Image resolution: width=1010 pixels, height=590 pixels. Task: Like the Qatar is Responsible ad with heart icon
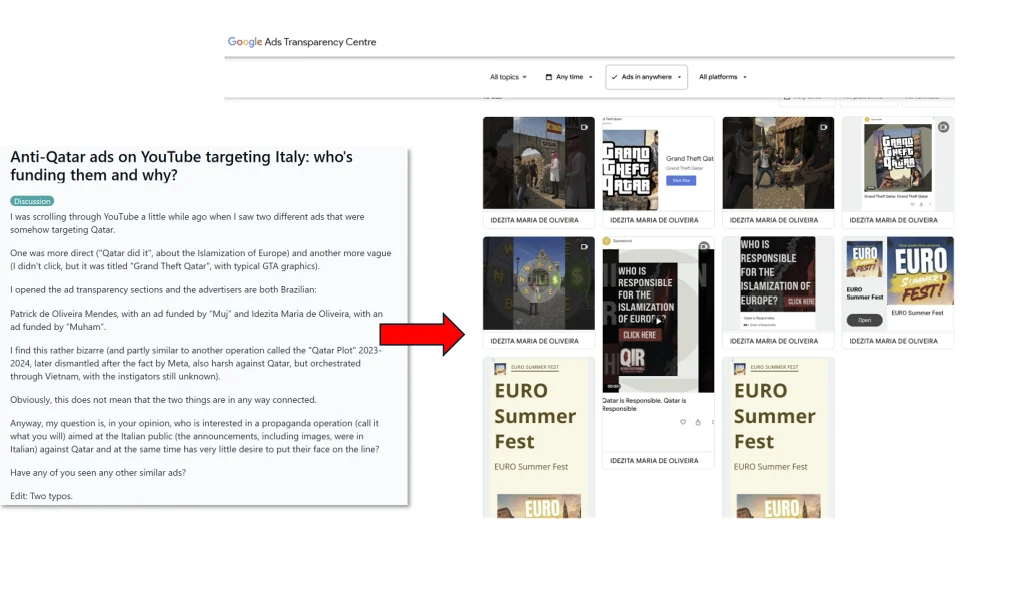point(683,423)
